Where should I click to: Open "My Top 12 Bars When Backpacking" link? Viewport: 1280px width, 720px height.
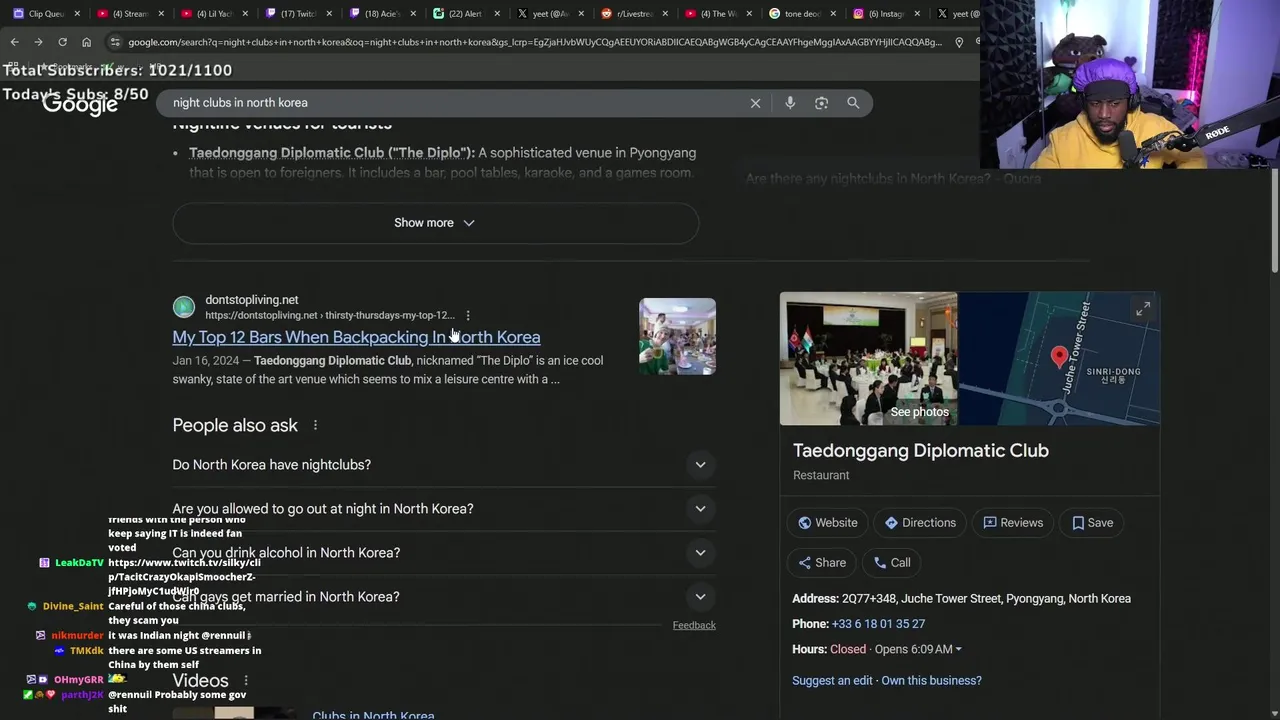[x=356, y=337]
